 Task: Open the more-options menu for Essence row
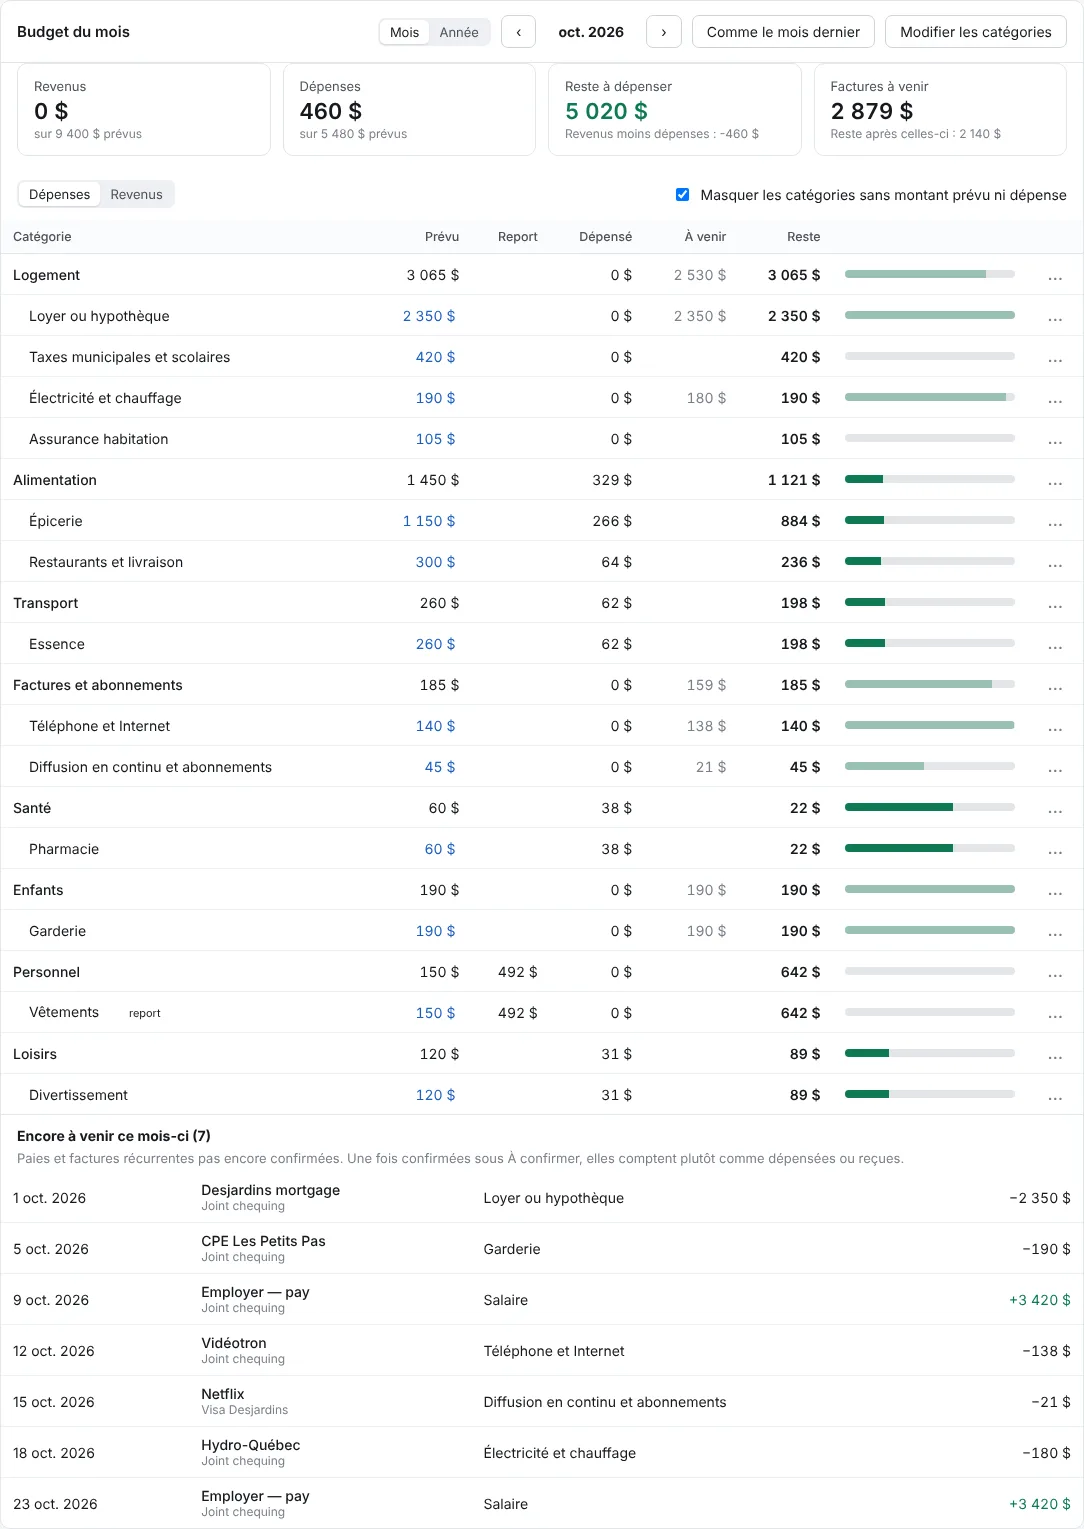(1055, 645)
